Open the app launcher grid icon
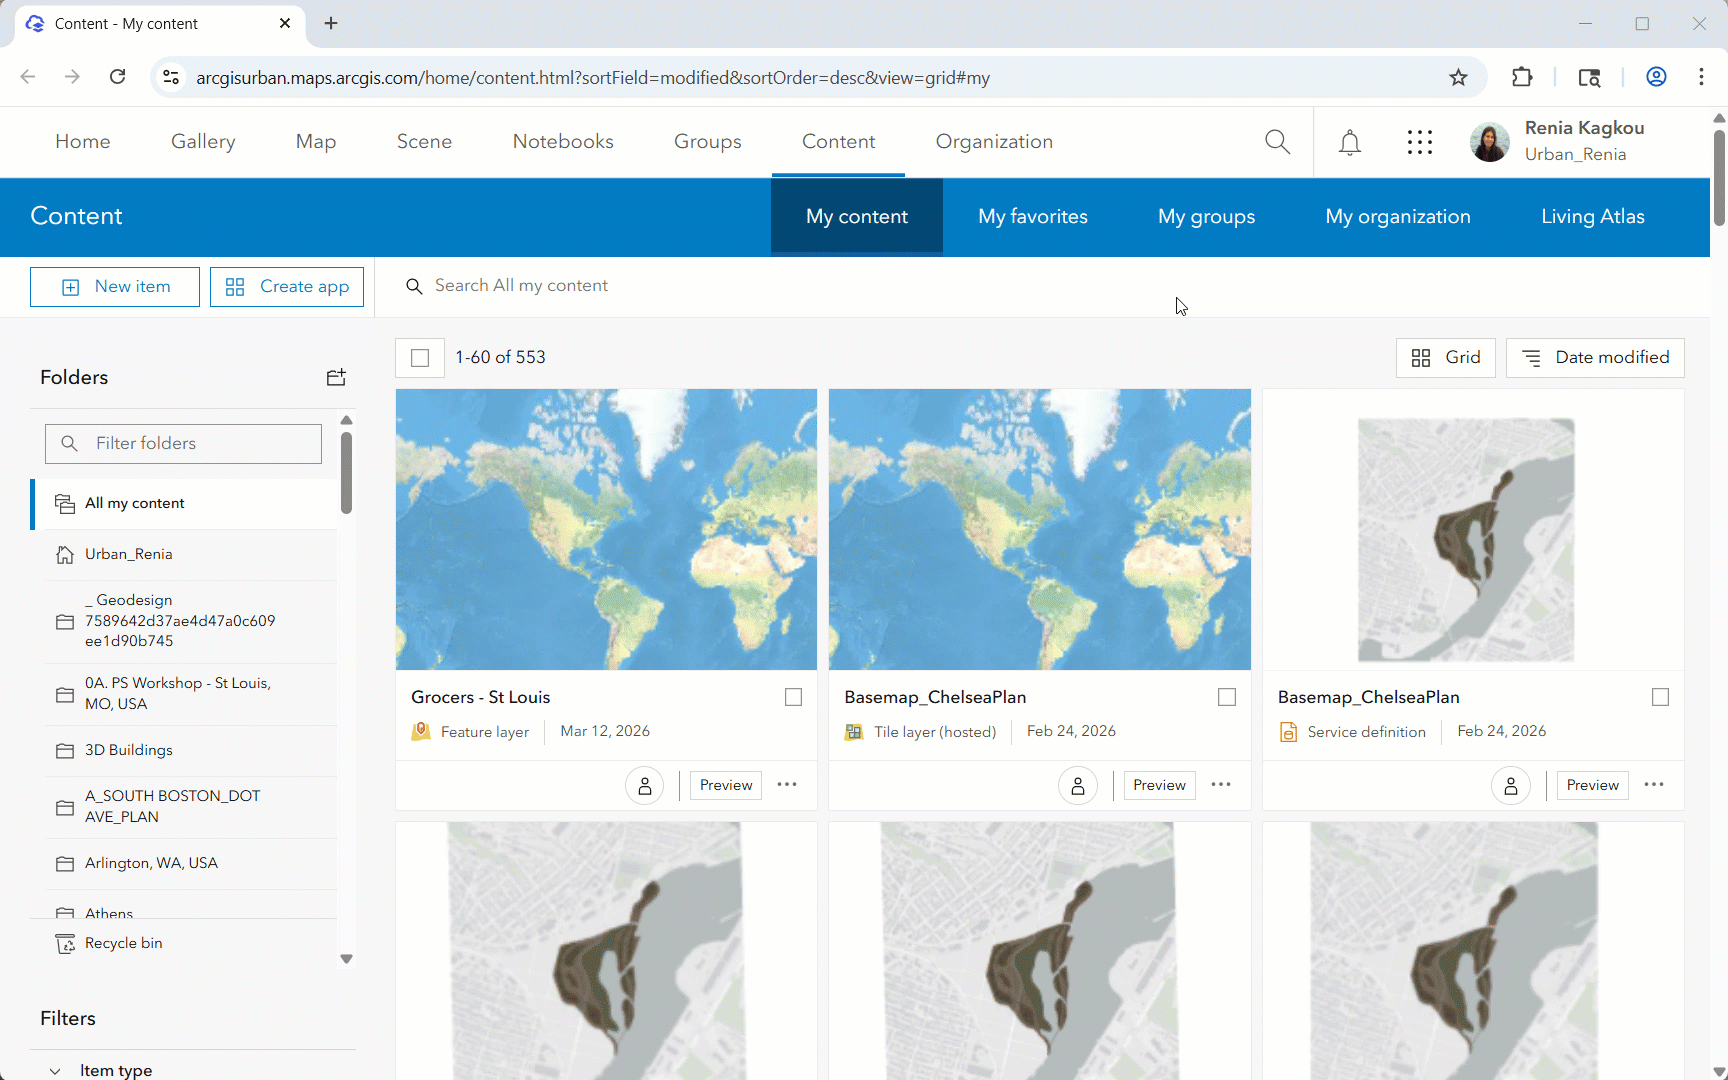 1419,142
